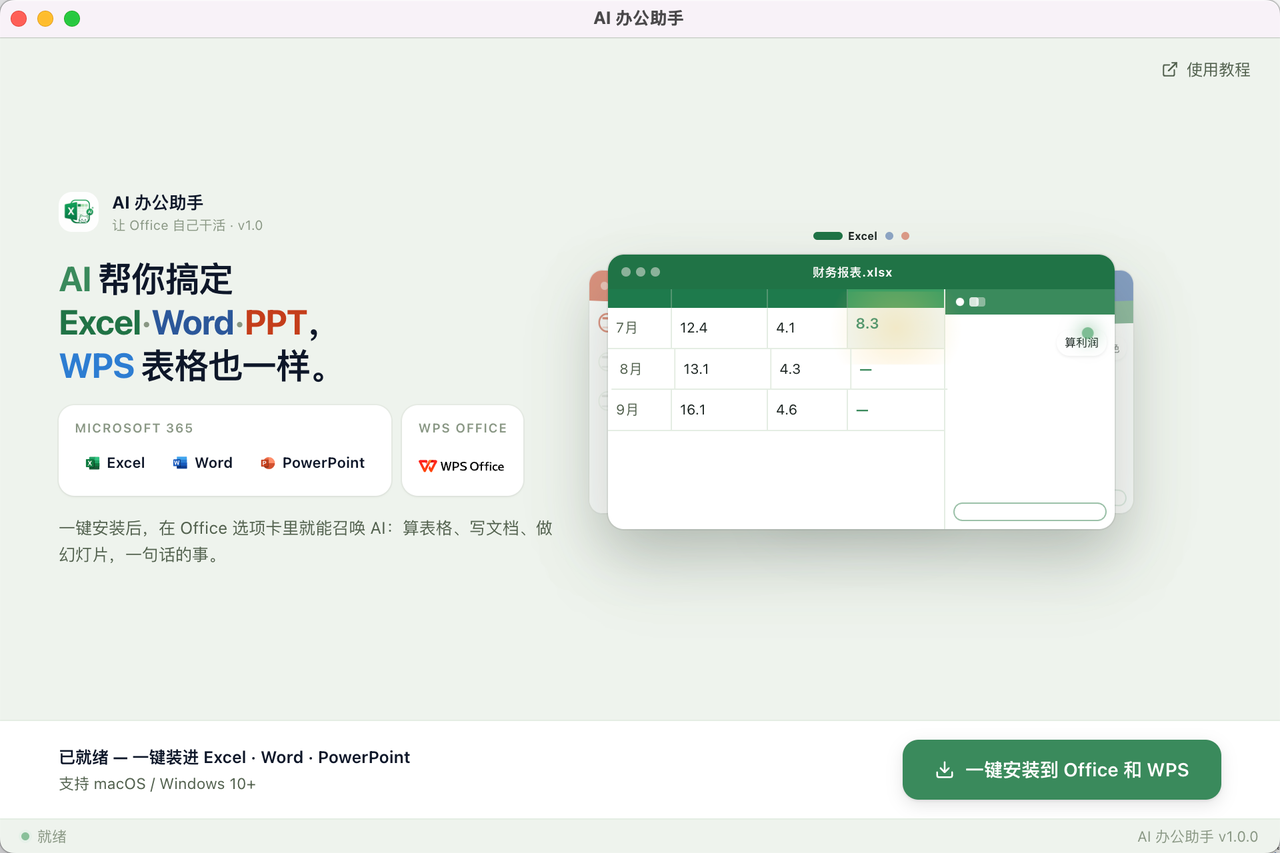This screenshot has height=853, width=1280.
Task: Zoom the window with the green button
Action: 72,18
